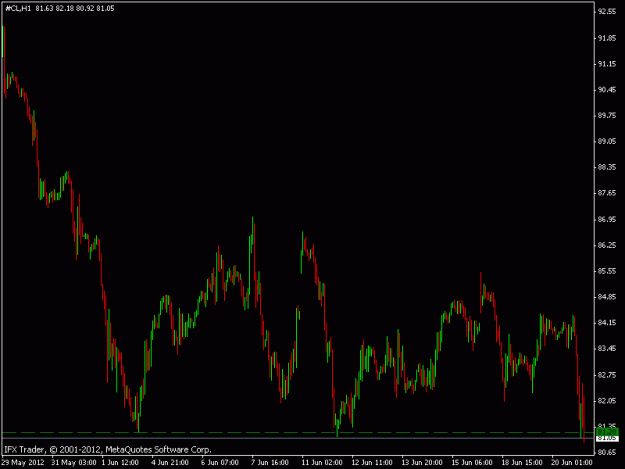This screenshot has width=625, height=469.
Task: Click the 15 Jun 06:00 time label
Action: pyautogui.click(x=472, y=463)
